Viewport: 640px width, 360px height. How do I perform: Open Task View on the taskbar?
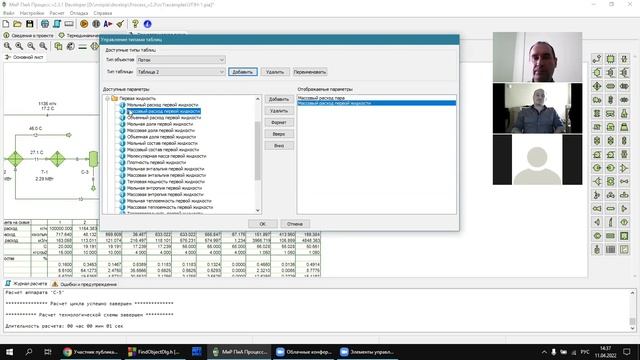point(48,352)
